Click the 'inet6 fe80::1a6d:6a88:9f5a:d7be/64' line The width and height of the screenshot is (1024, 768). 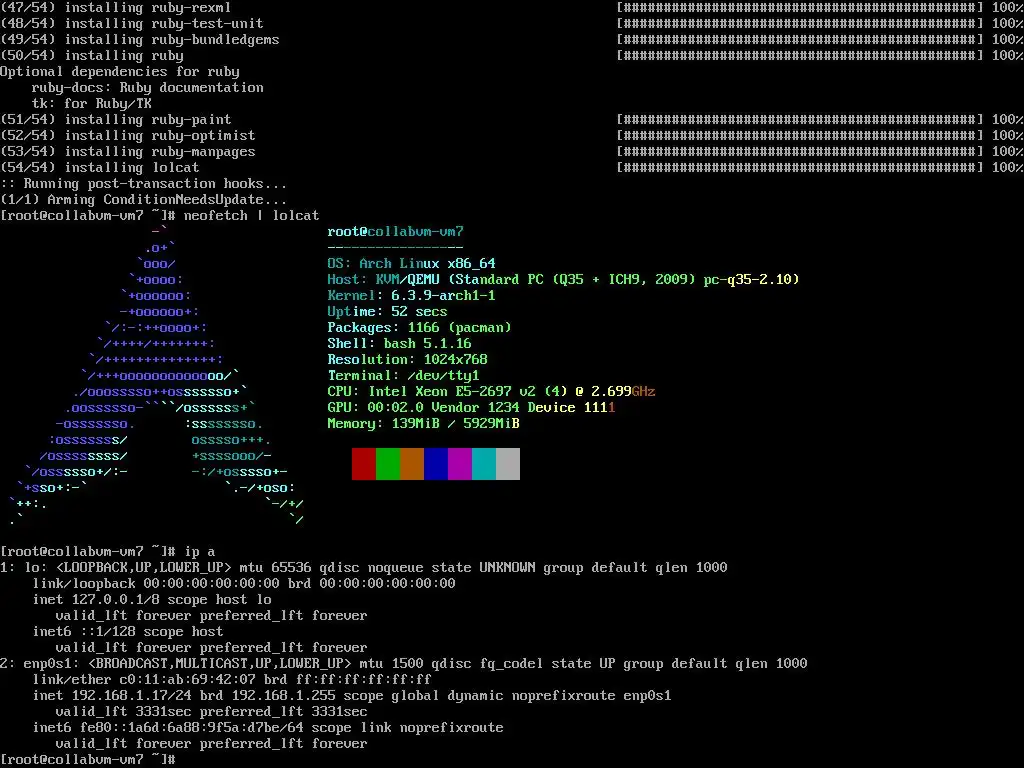(x=268, y=728)
